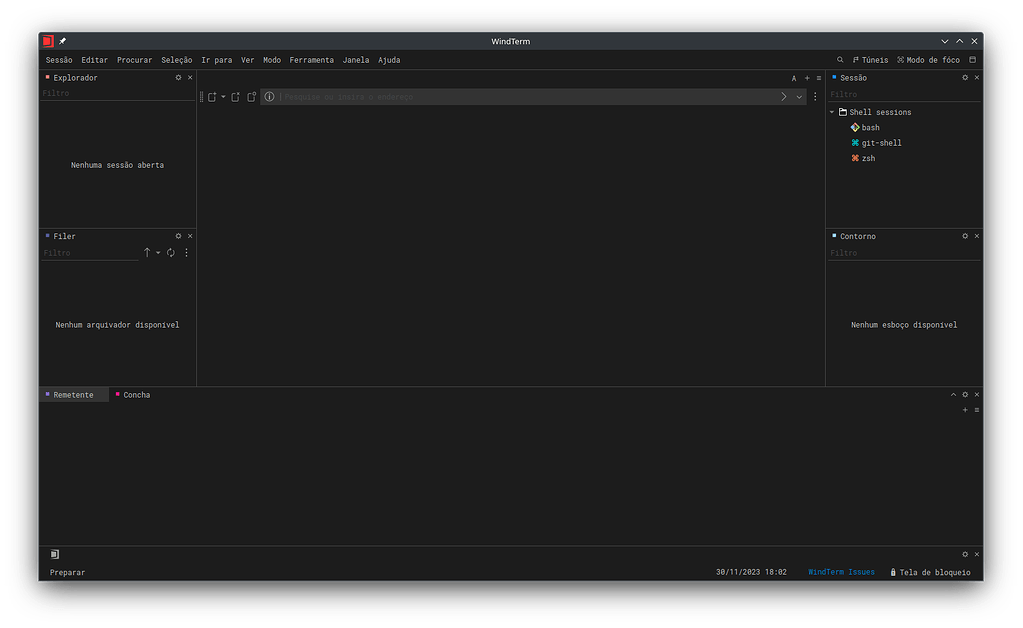Close the Explorador panel
The height and width of the screenshot is (628, 1023).
(190, 78)
